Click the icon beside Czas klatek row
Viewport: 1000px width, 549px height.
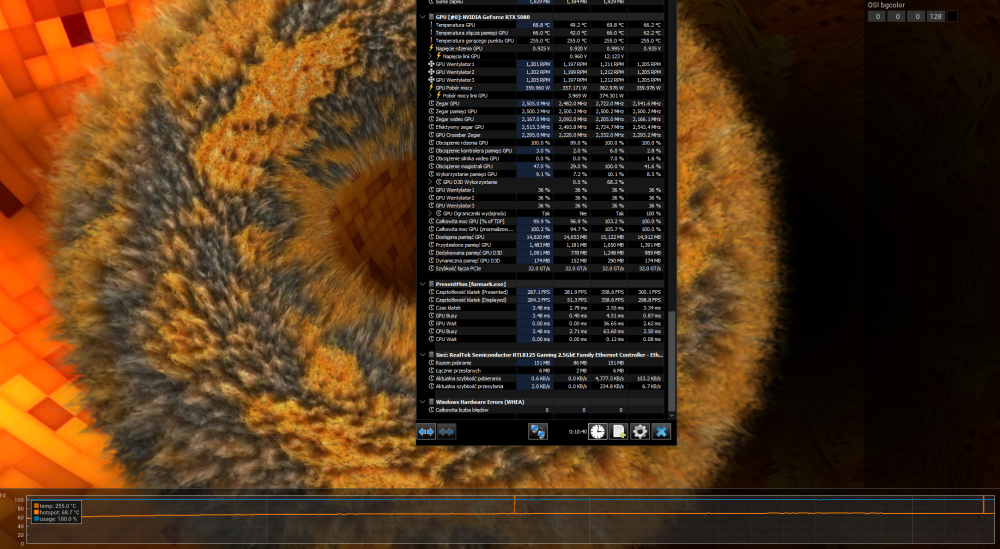(x=432, y=307)
